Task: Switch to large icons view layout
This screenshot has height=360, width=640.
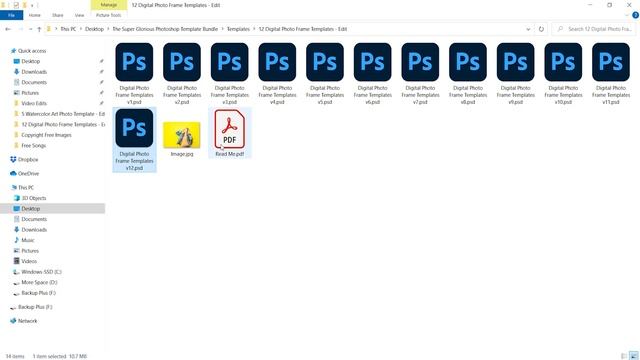Action: click(633, 356)
